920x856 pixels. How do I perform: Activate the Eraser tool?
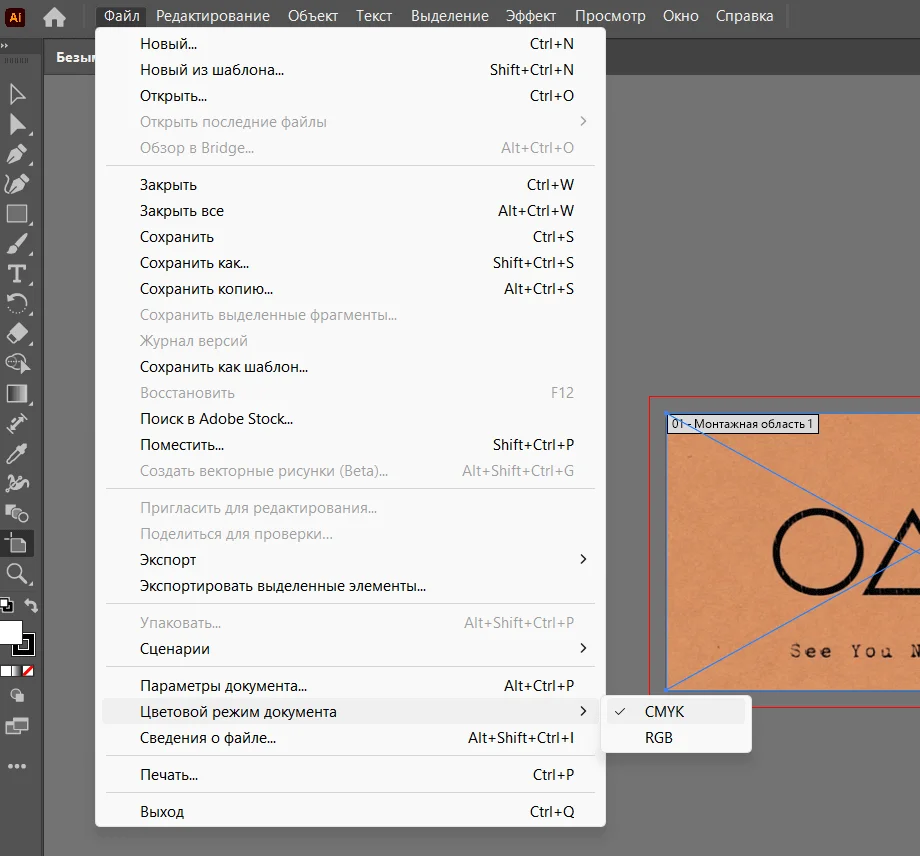pyautogui.click(x=17, y=334)
